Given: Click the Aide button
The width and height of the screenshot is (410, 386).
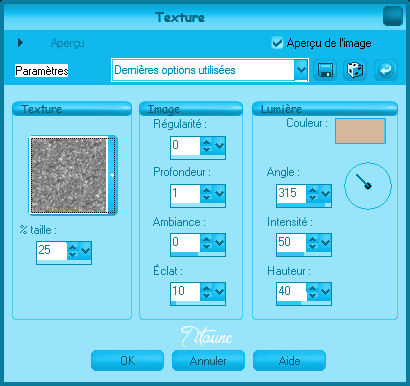Looking at the screenshot, I should pos(289,360).
